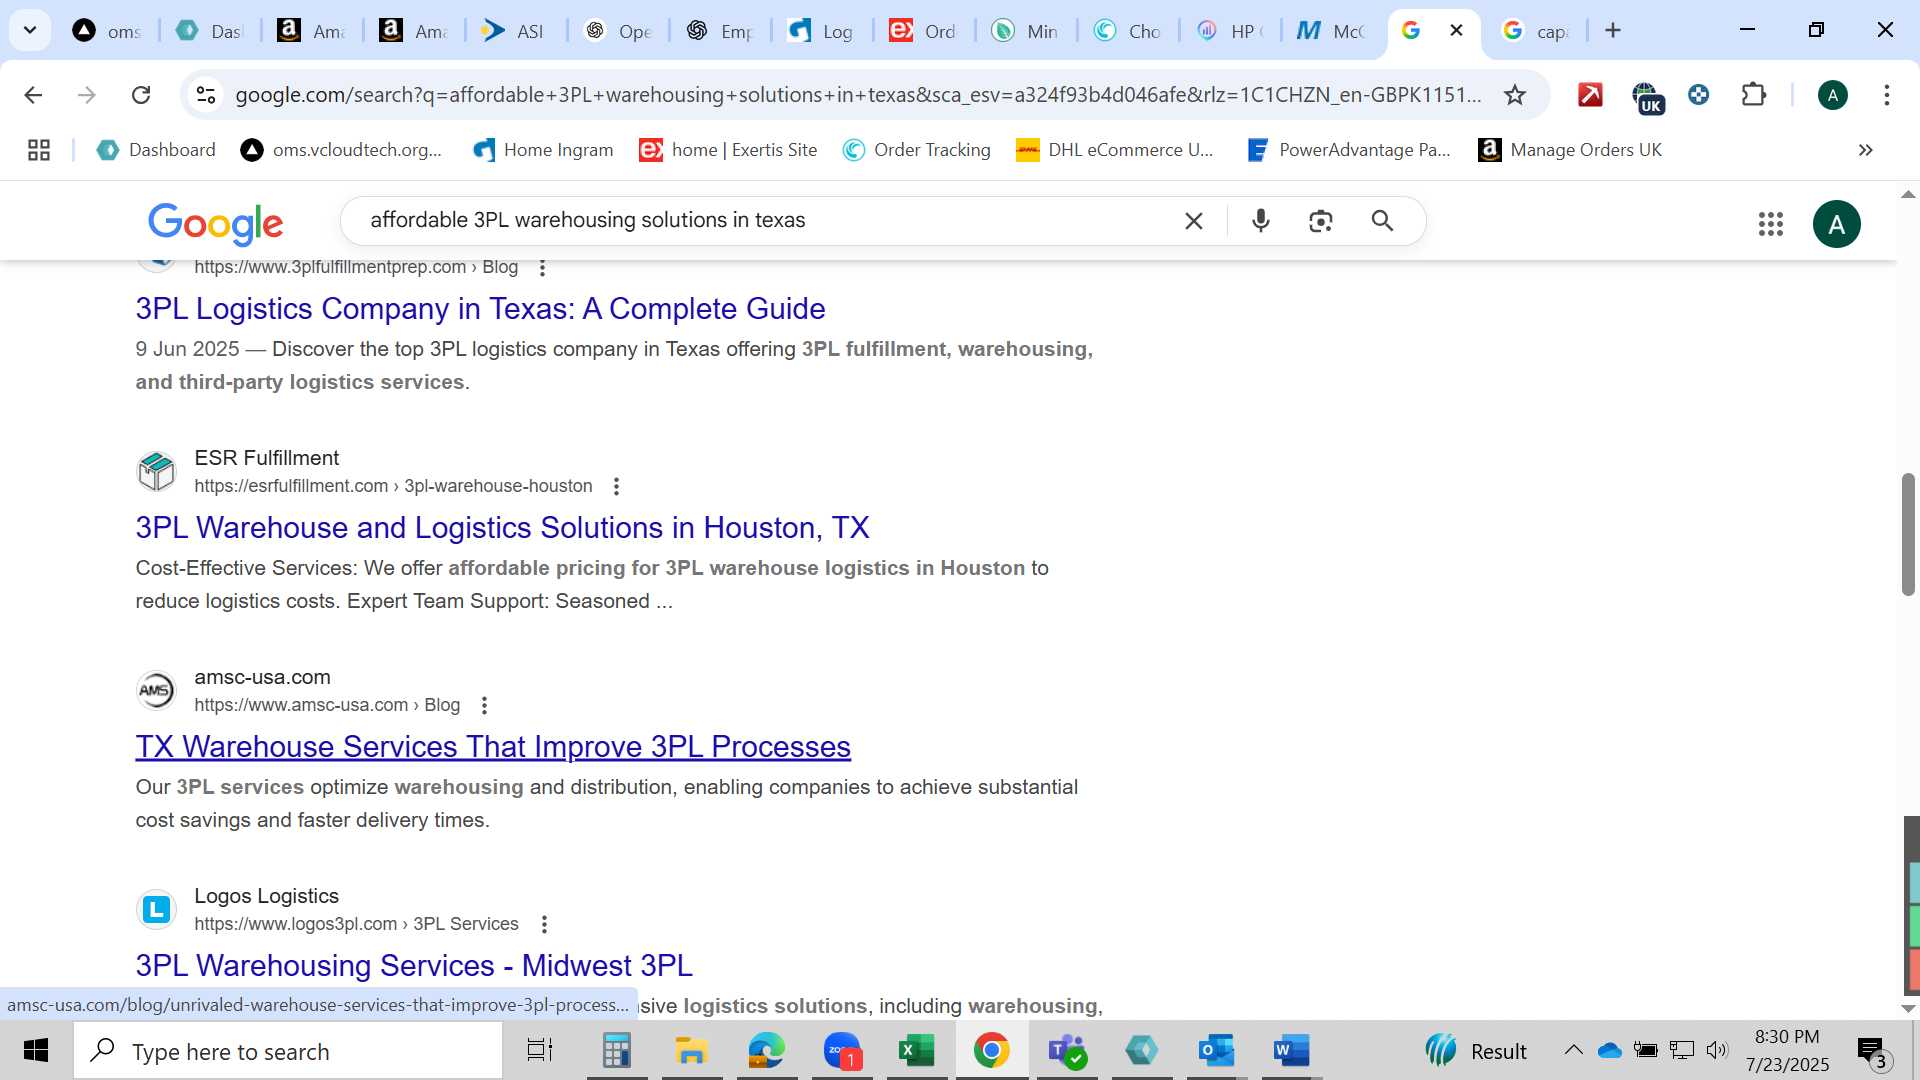Open Task View on taskbar
This screenshot has height=1080, width=1920.
(x=540, y=1051)
